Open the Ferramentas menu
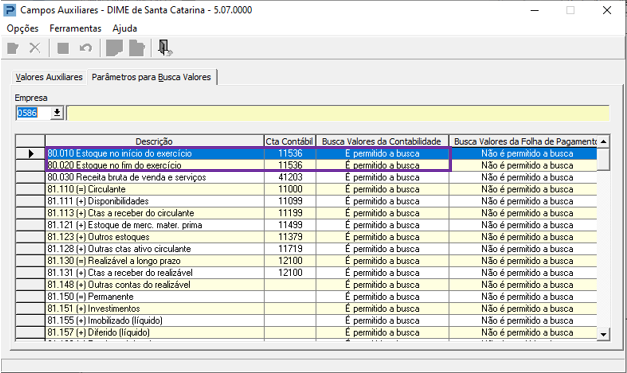627x373 pixels. pos(75,28)
